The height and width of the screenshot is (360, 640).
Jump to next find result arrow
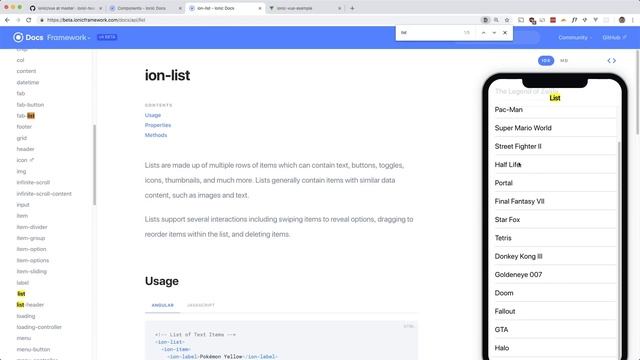pyautogui.click(x=494, y=33)
